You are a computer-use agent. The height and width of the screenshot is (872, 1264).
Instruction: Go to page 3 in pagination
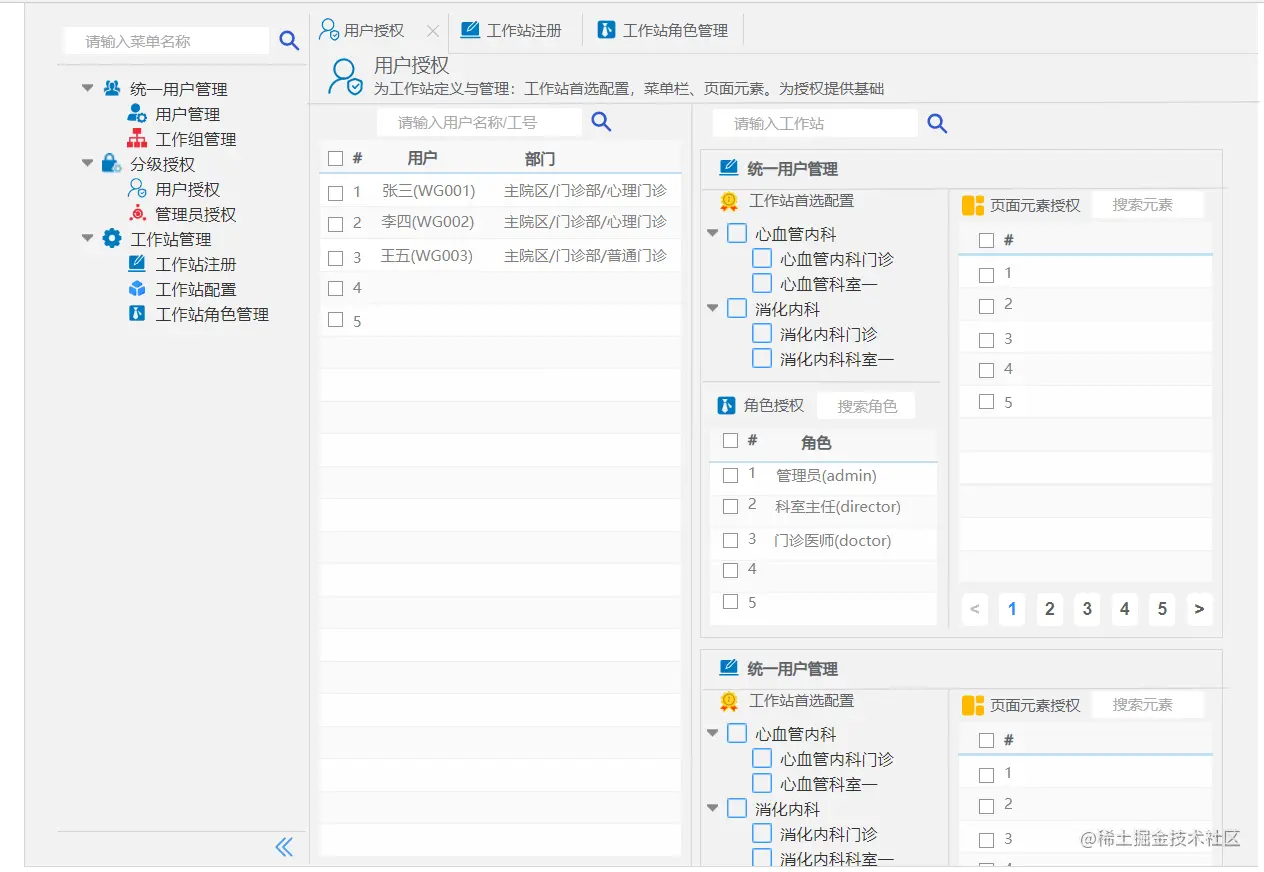point(1087,609)
